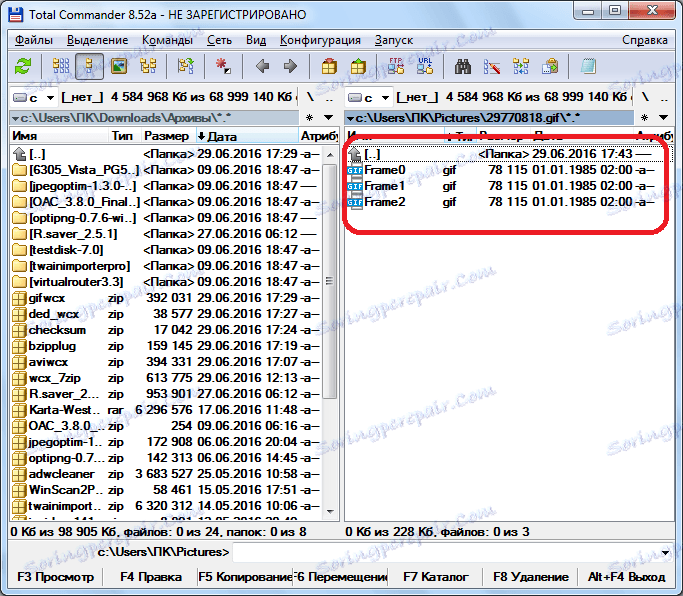Click the copy names to clipboard icon
The width and height of the screenshot is (683, 596).
click(550, 66)
